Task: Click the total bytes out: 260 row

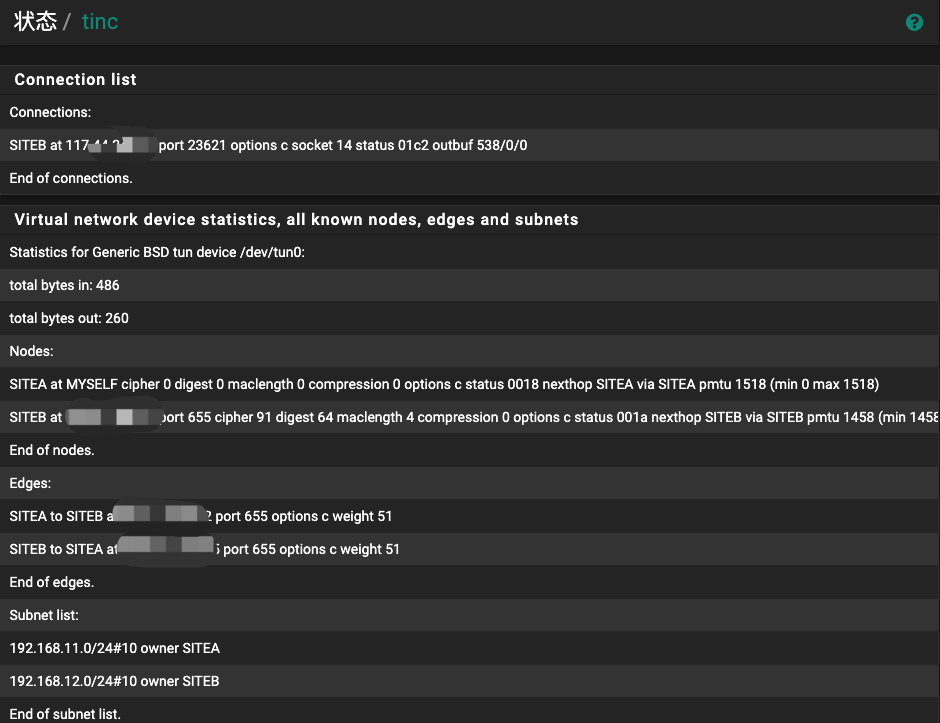Action: point(69,319)
